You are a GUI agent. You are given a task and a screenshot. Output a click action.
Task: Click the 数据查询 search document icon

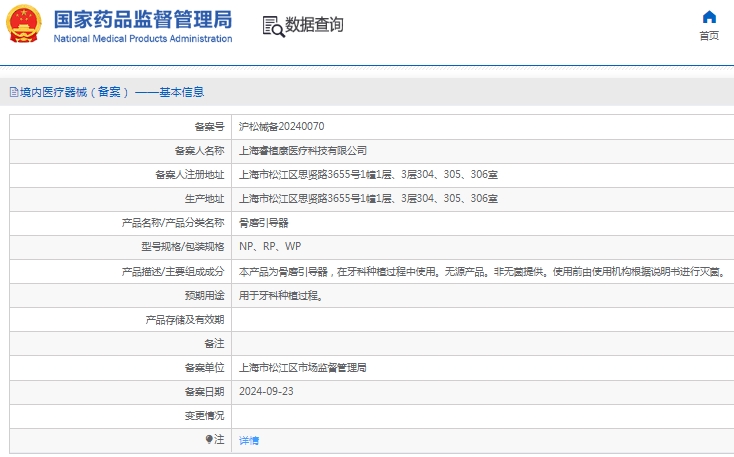(273, 26)
